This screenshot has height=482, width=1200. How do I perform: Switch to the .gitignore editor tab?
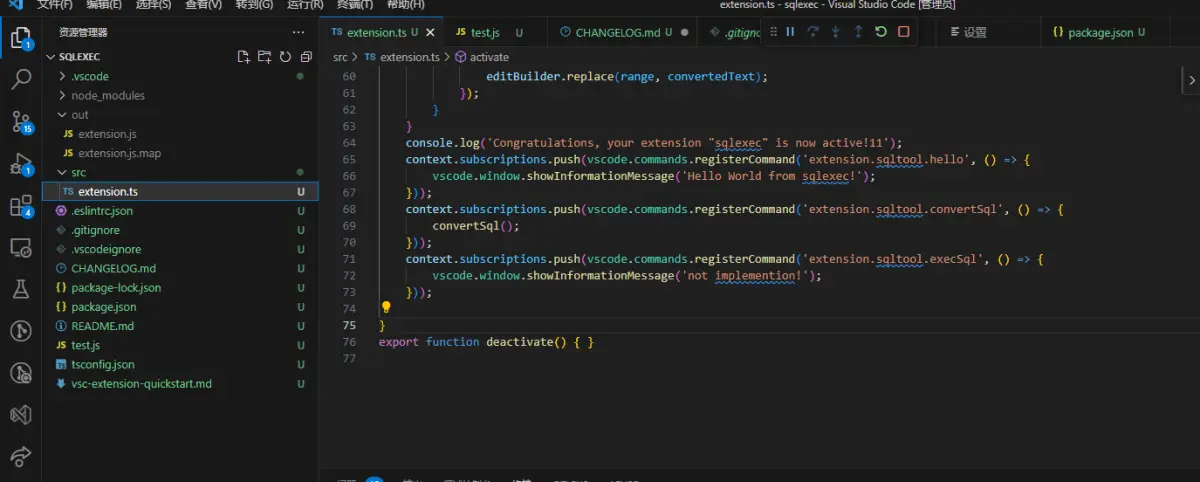[731, 32]
